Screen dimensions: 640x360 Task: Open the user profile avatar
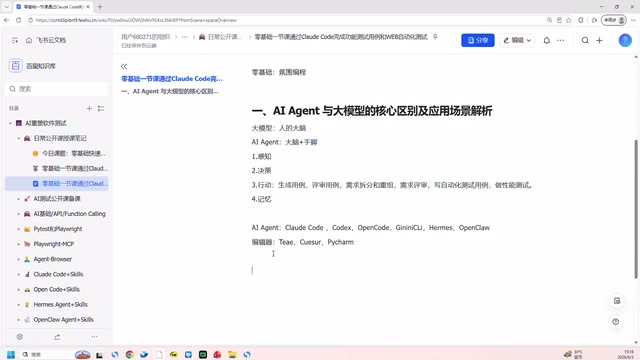coord(625,40)
